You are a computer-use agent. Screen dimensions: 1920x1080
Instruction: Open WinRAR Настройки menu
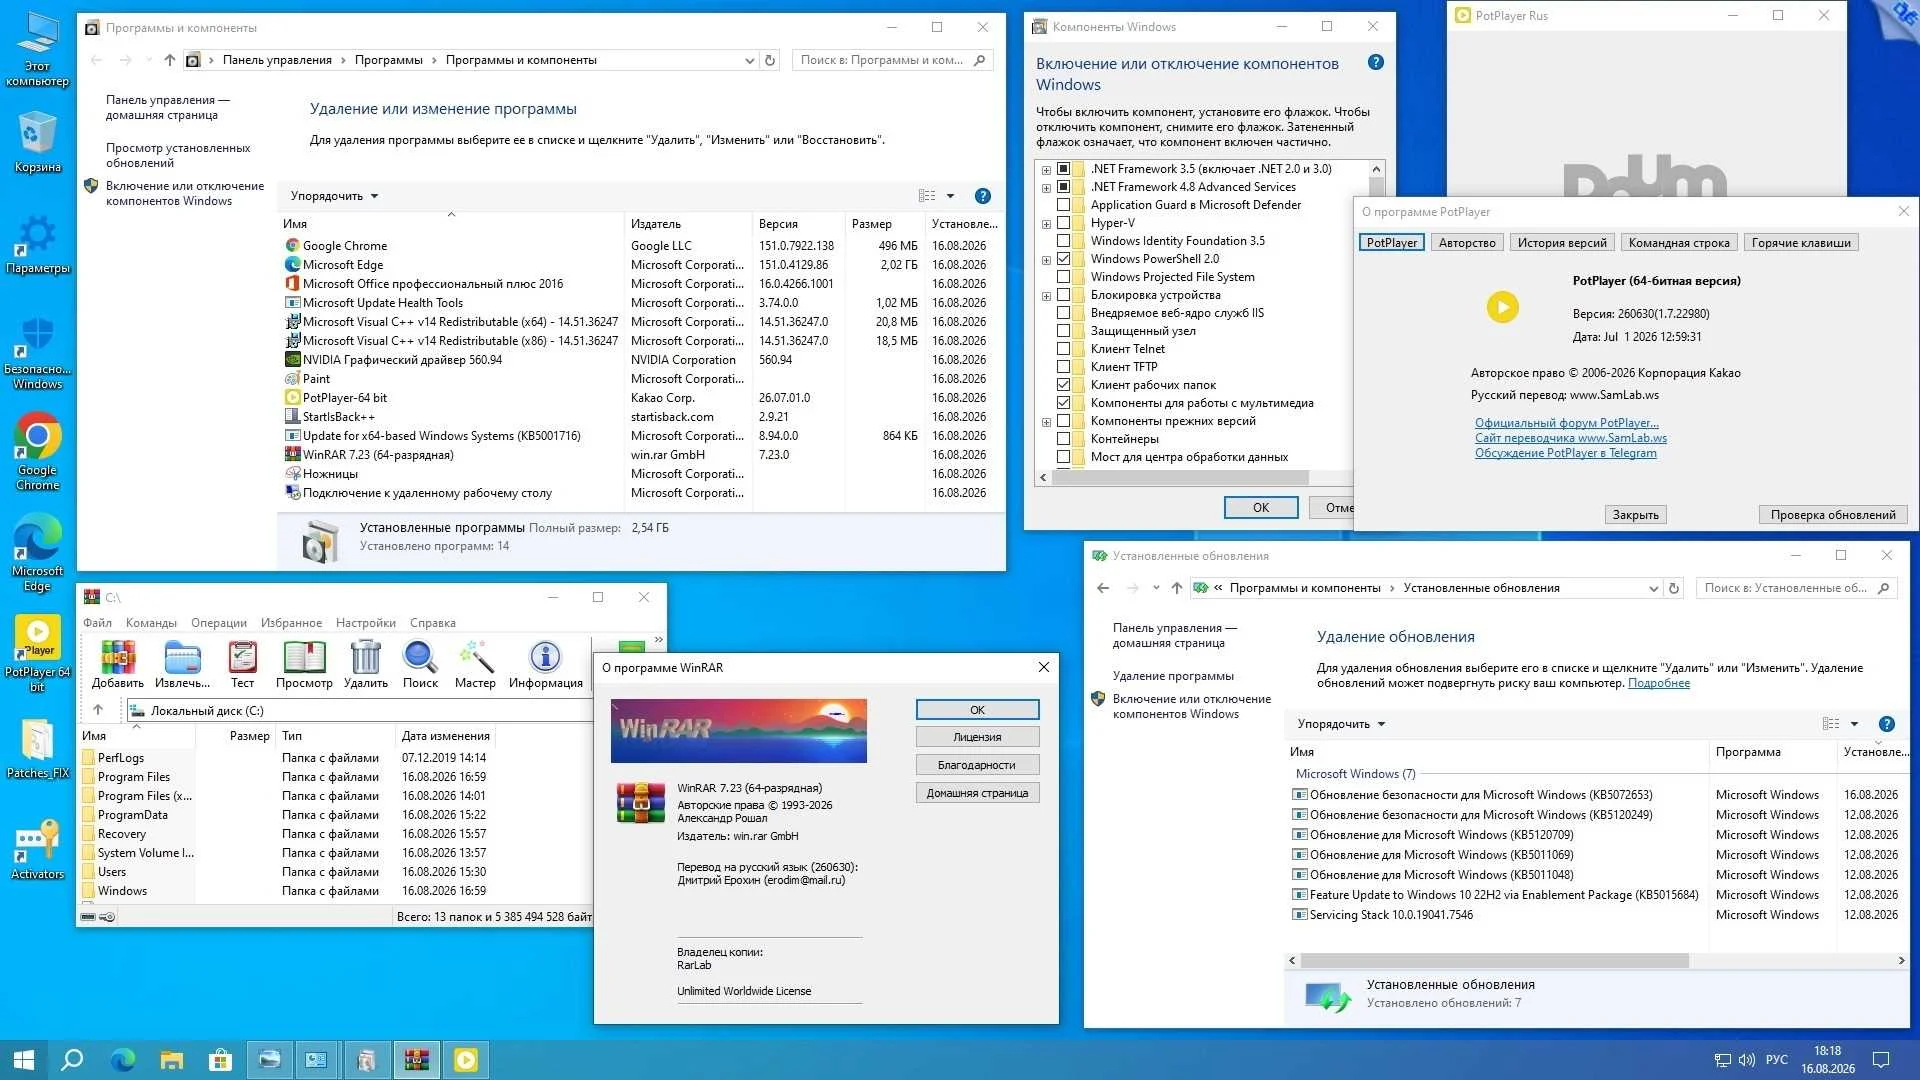pos(365,623)
